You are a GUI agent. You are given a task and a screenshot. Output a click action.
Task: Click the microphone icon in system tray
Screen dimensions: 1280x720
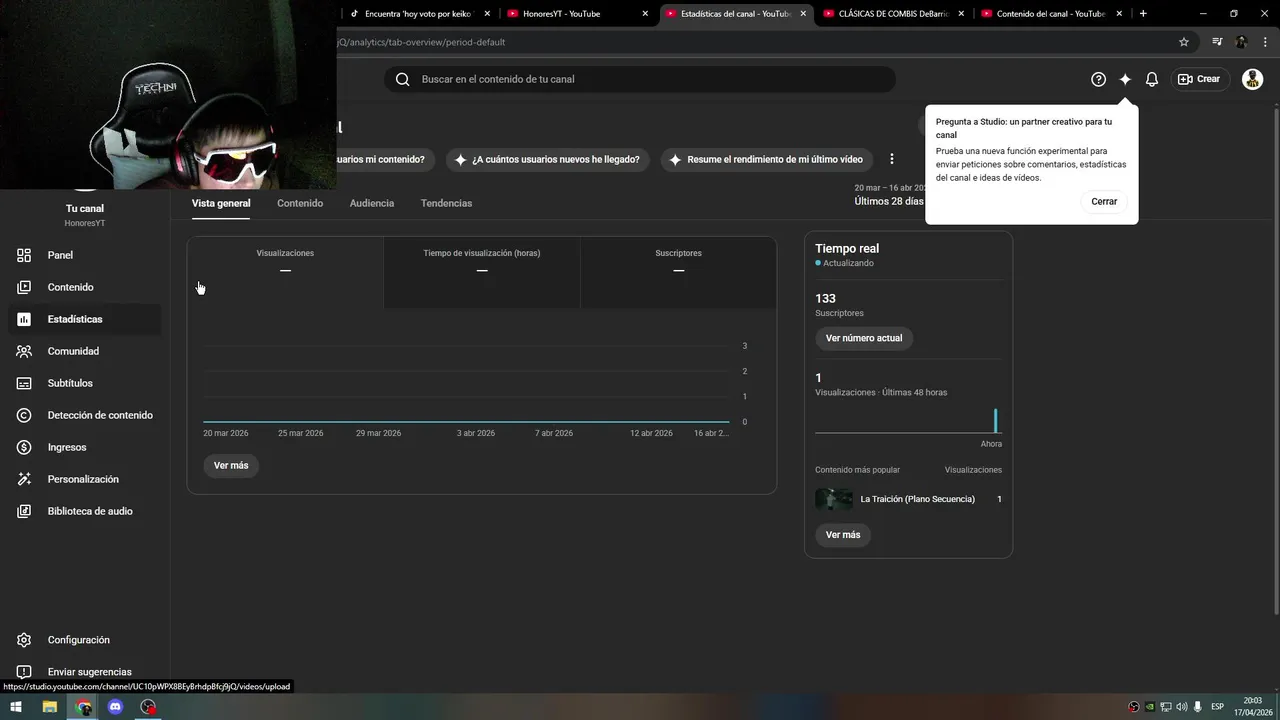tap(1198, 707)
